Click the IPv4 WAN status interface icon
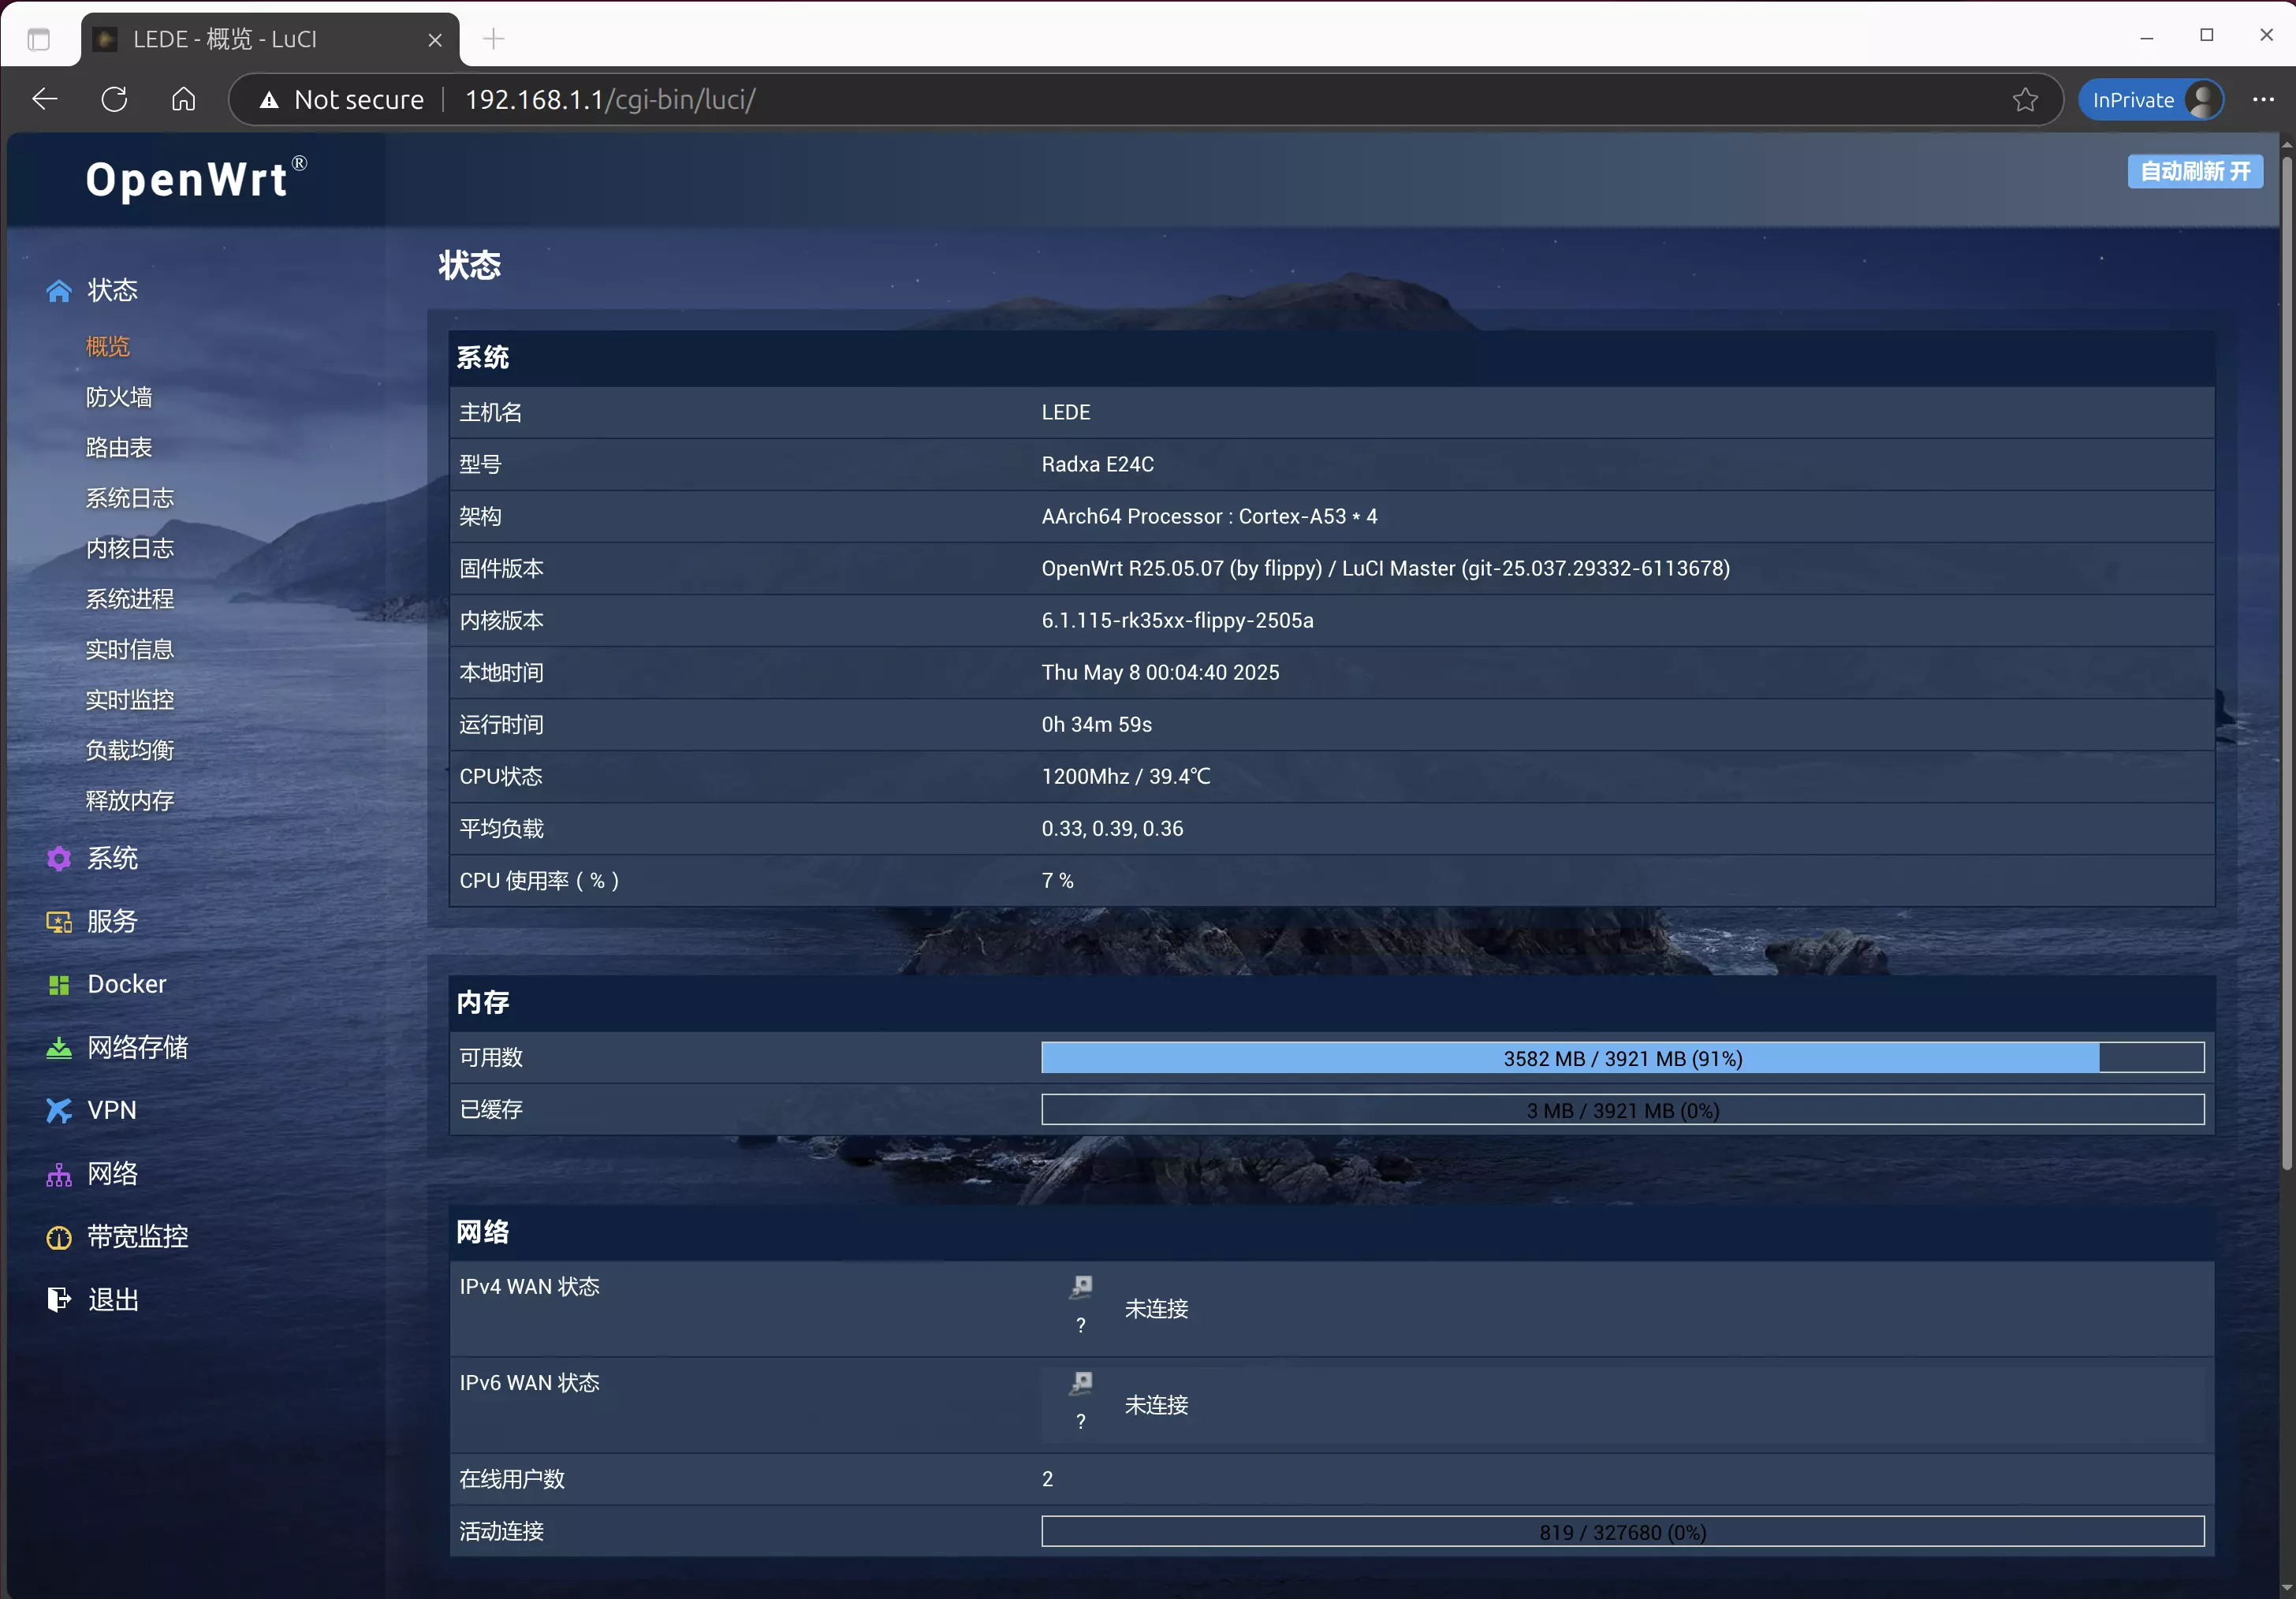This screenshot has height=1599, width=2296. tap(1081, 1287)
